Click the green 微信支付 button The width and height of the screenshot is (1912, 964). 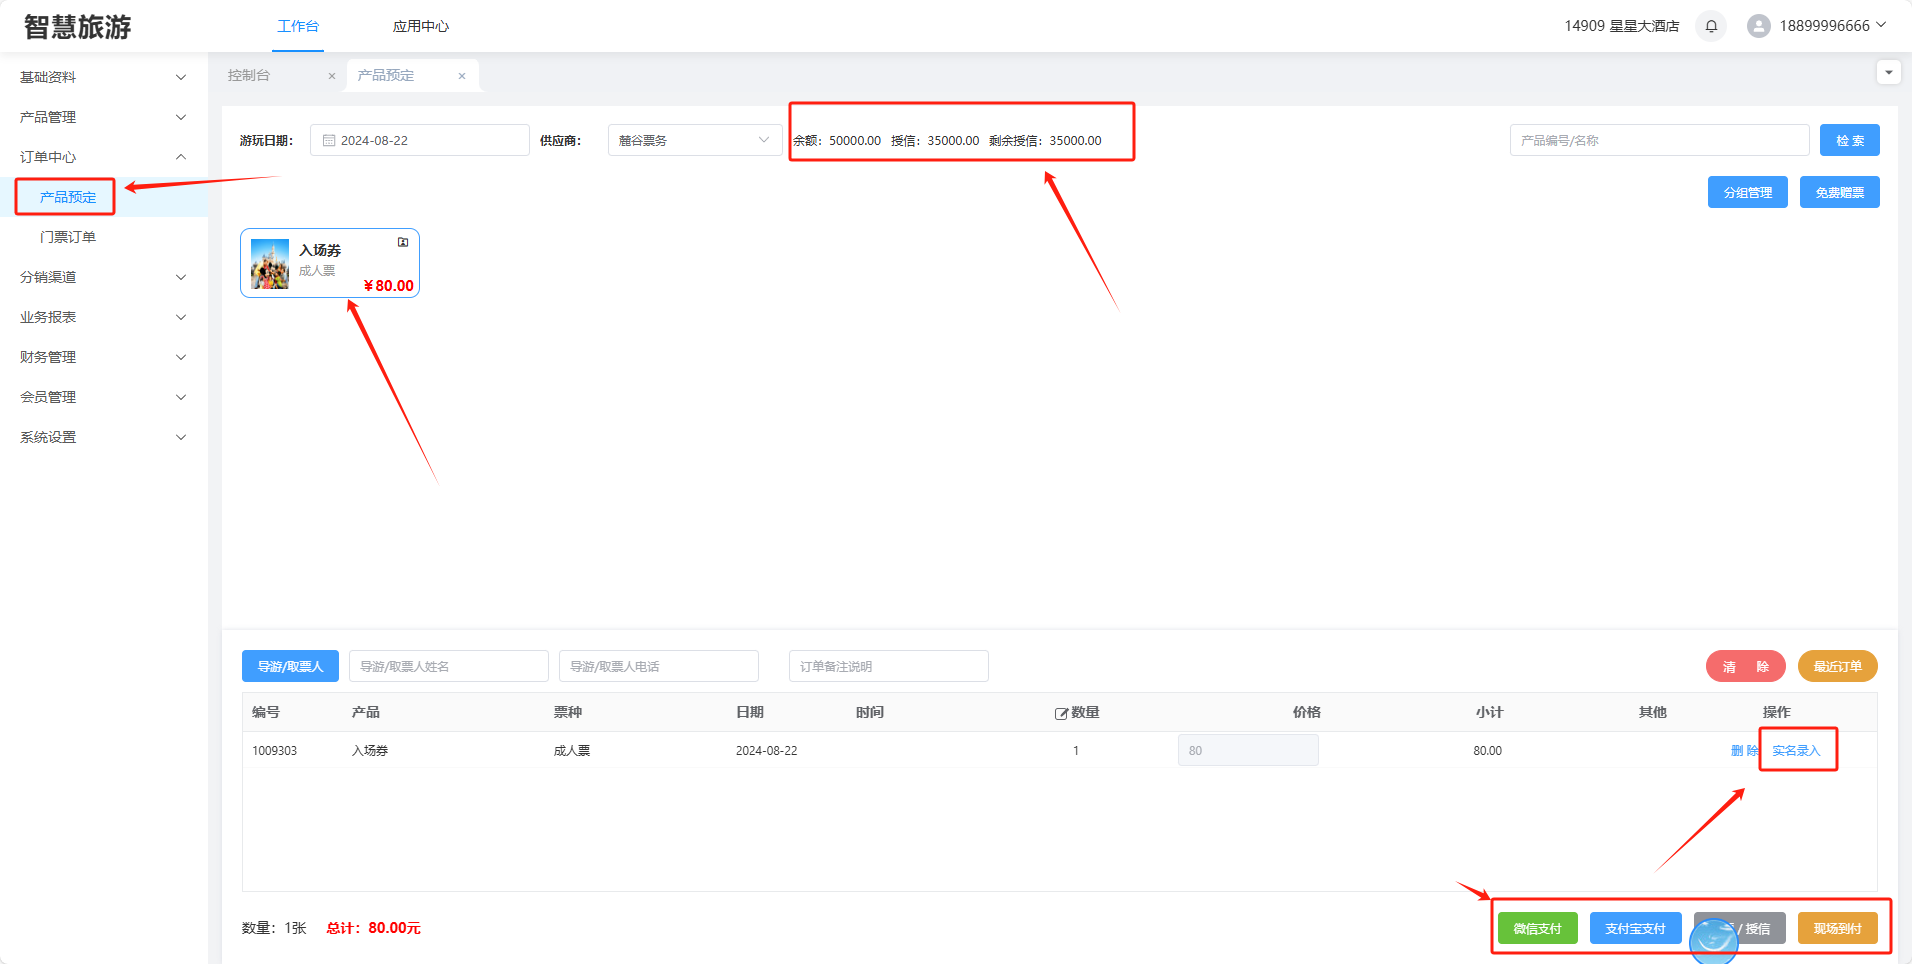pyautogui.click(x=1537, y=928)
